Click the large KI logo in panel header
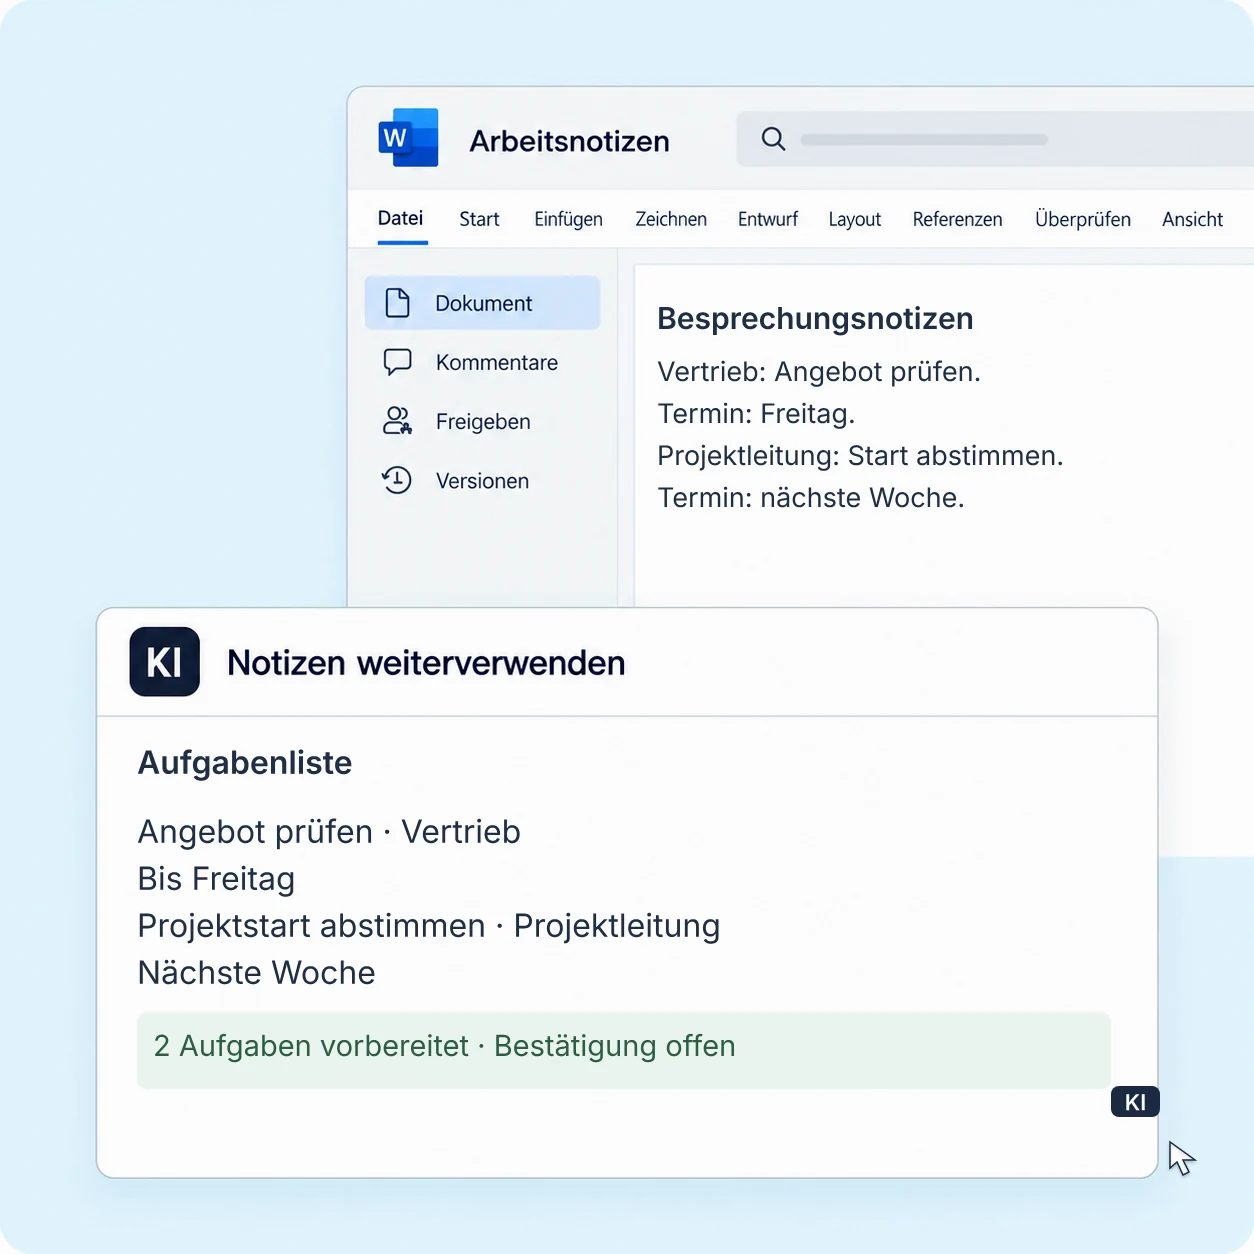The image size is (1254, 1254). point(165,662)
